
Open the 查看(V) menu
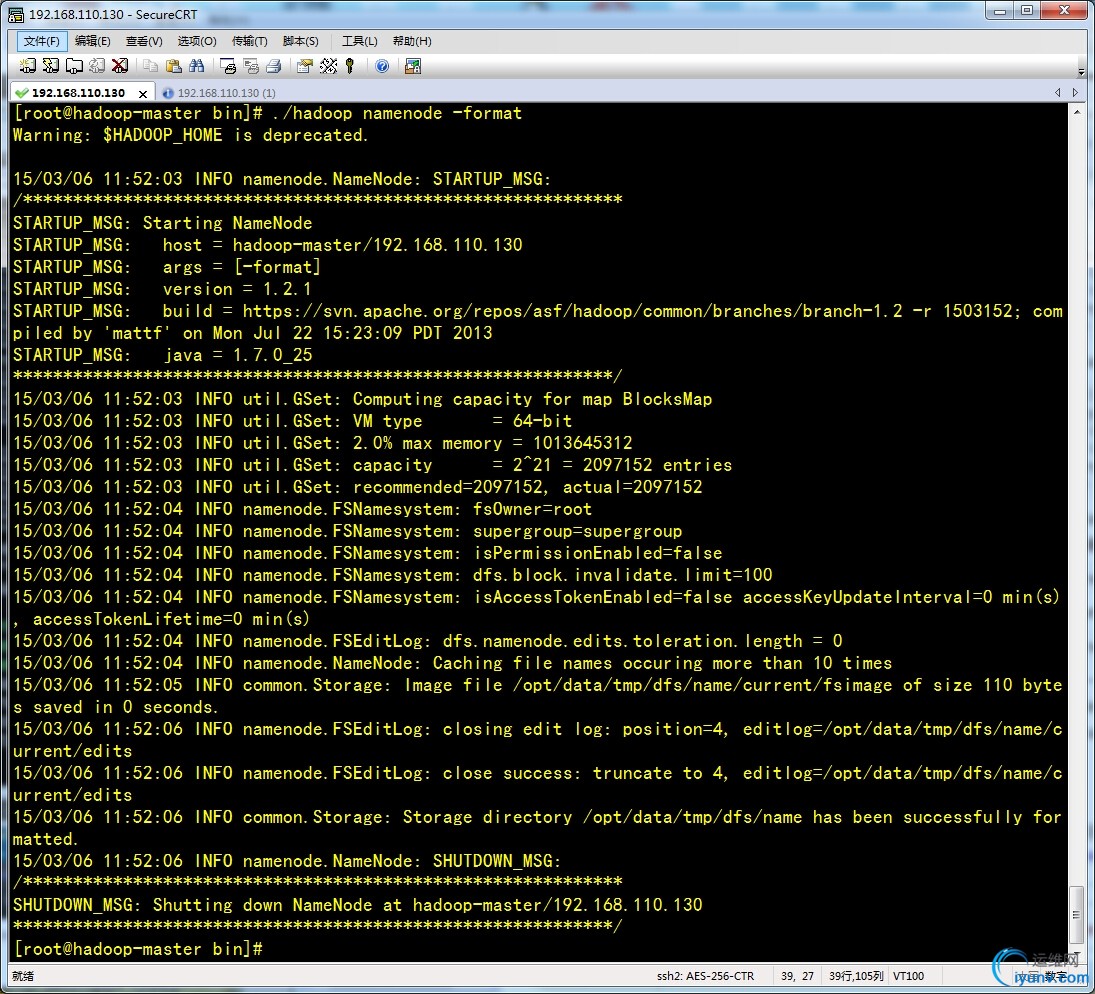pos(144,41)
